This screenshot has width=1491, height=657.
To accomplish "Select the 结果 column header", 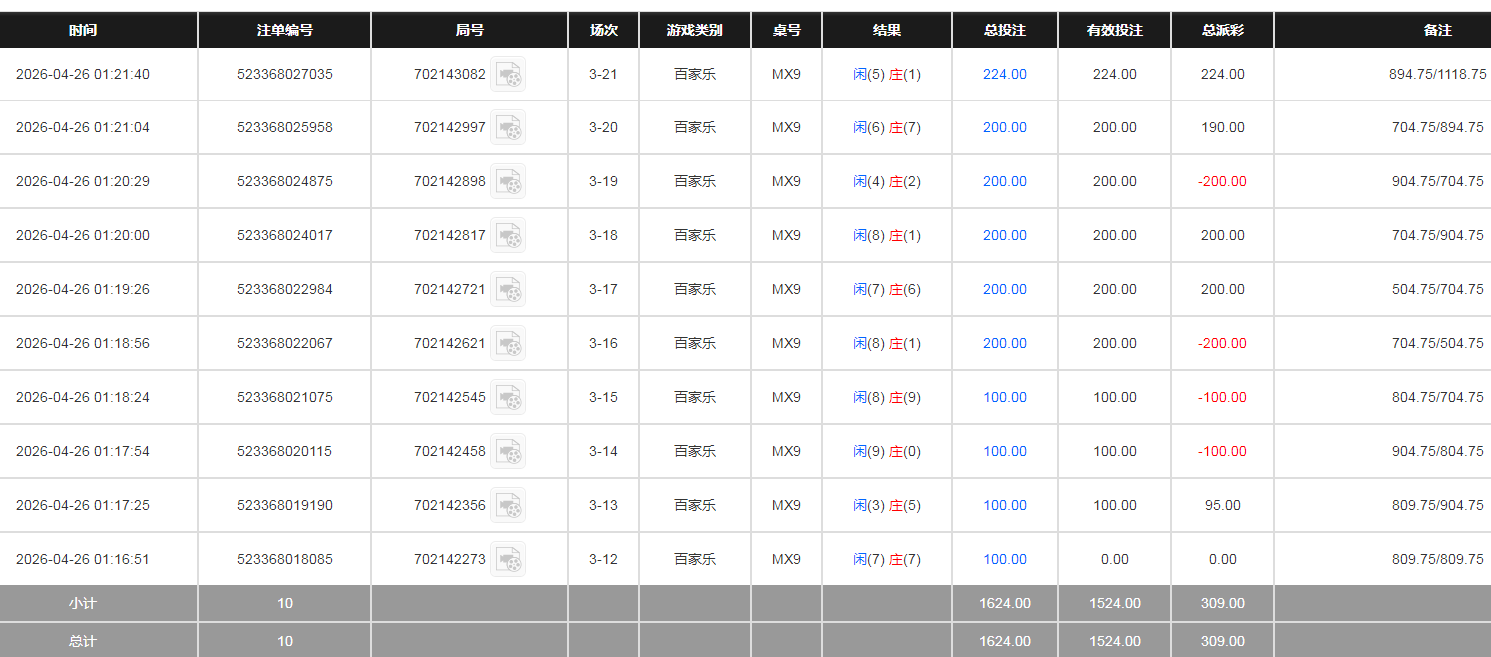I will [x=886, y=29].
